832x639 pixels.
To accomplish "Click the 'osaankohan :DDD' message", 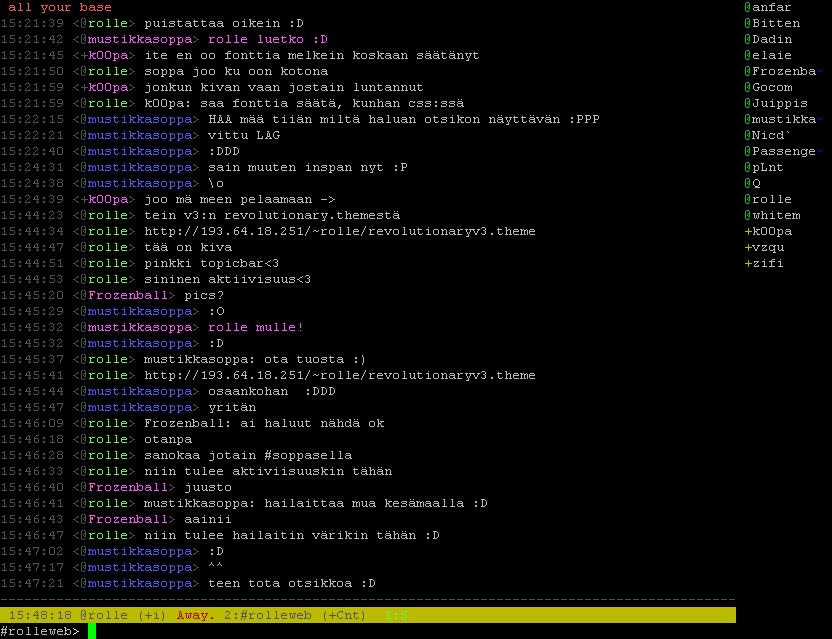I will [x=271, y=391].
